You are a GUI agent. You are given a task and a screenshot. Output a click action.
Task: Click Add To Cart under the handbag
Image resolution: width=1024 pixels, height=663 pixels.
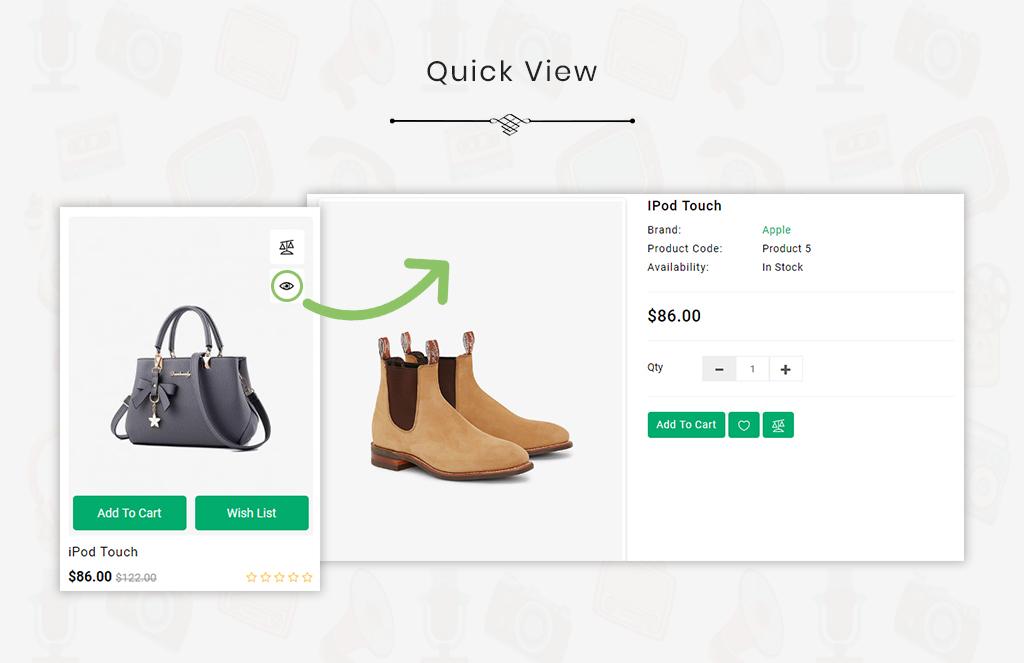coord(129,513)
